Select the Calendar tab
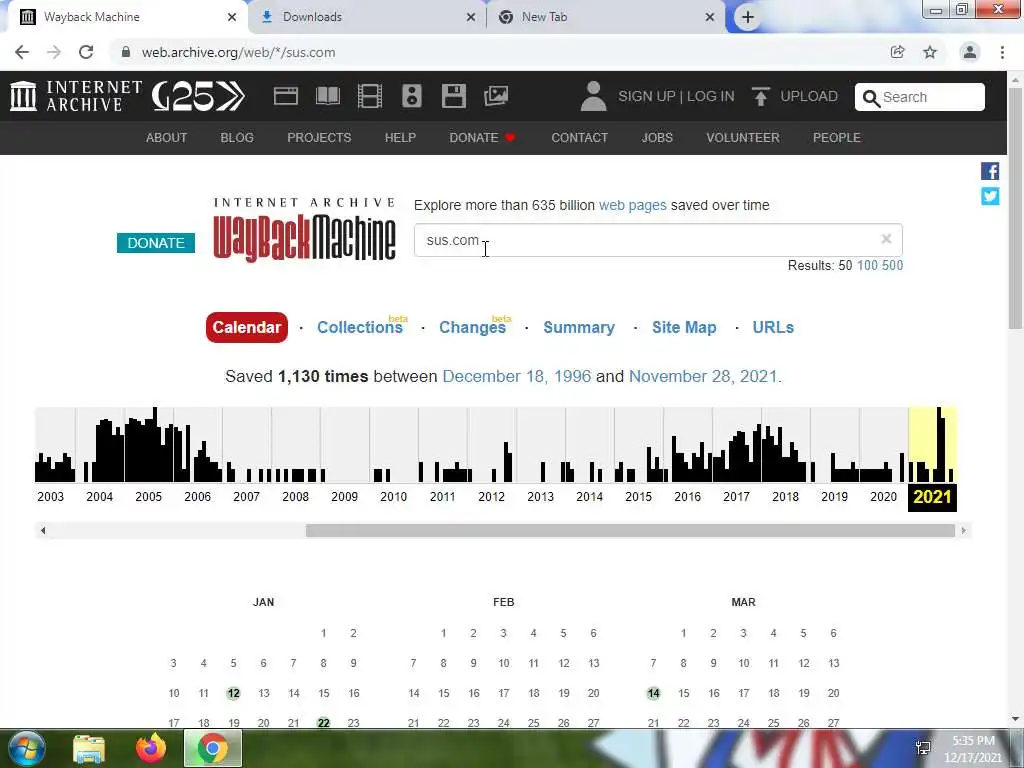Viewport: 1024px width, 768px height. (247, 327)
